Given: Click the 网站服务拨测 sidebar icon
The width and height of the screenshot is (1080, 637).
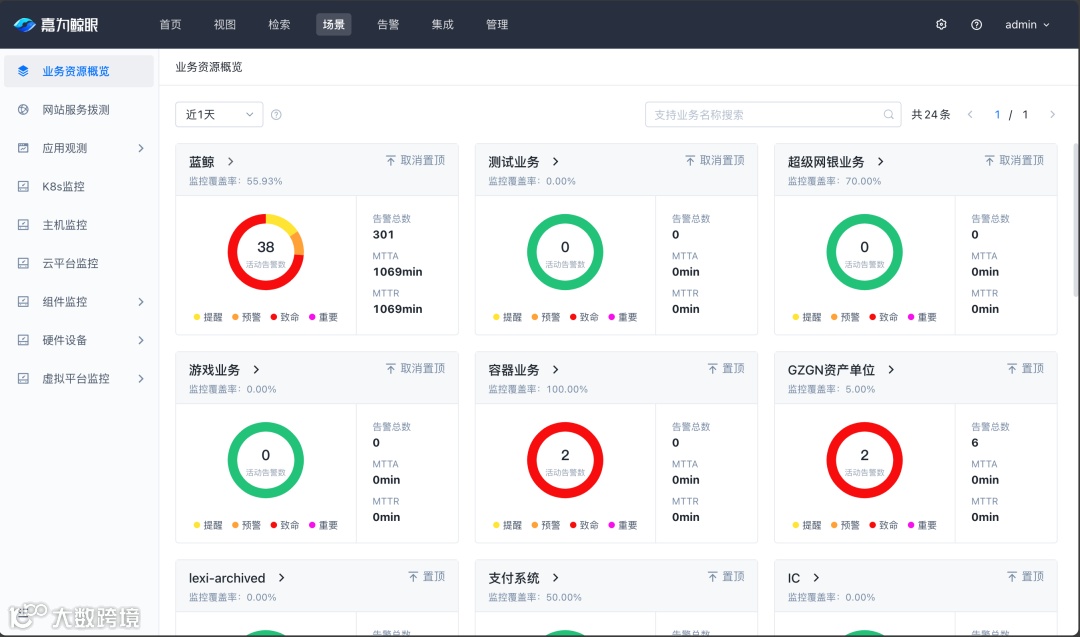Looking at the screenshot, I should point(23,109).
